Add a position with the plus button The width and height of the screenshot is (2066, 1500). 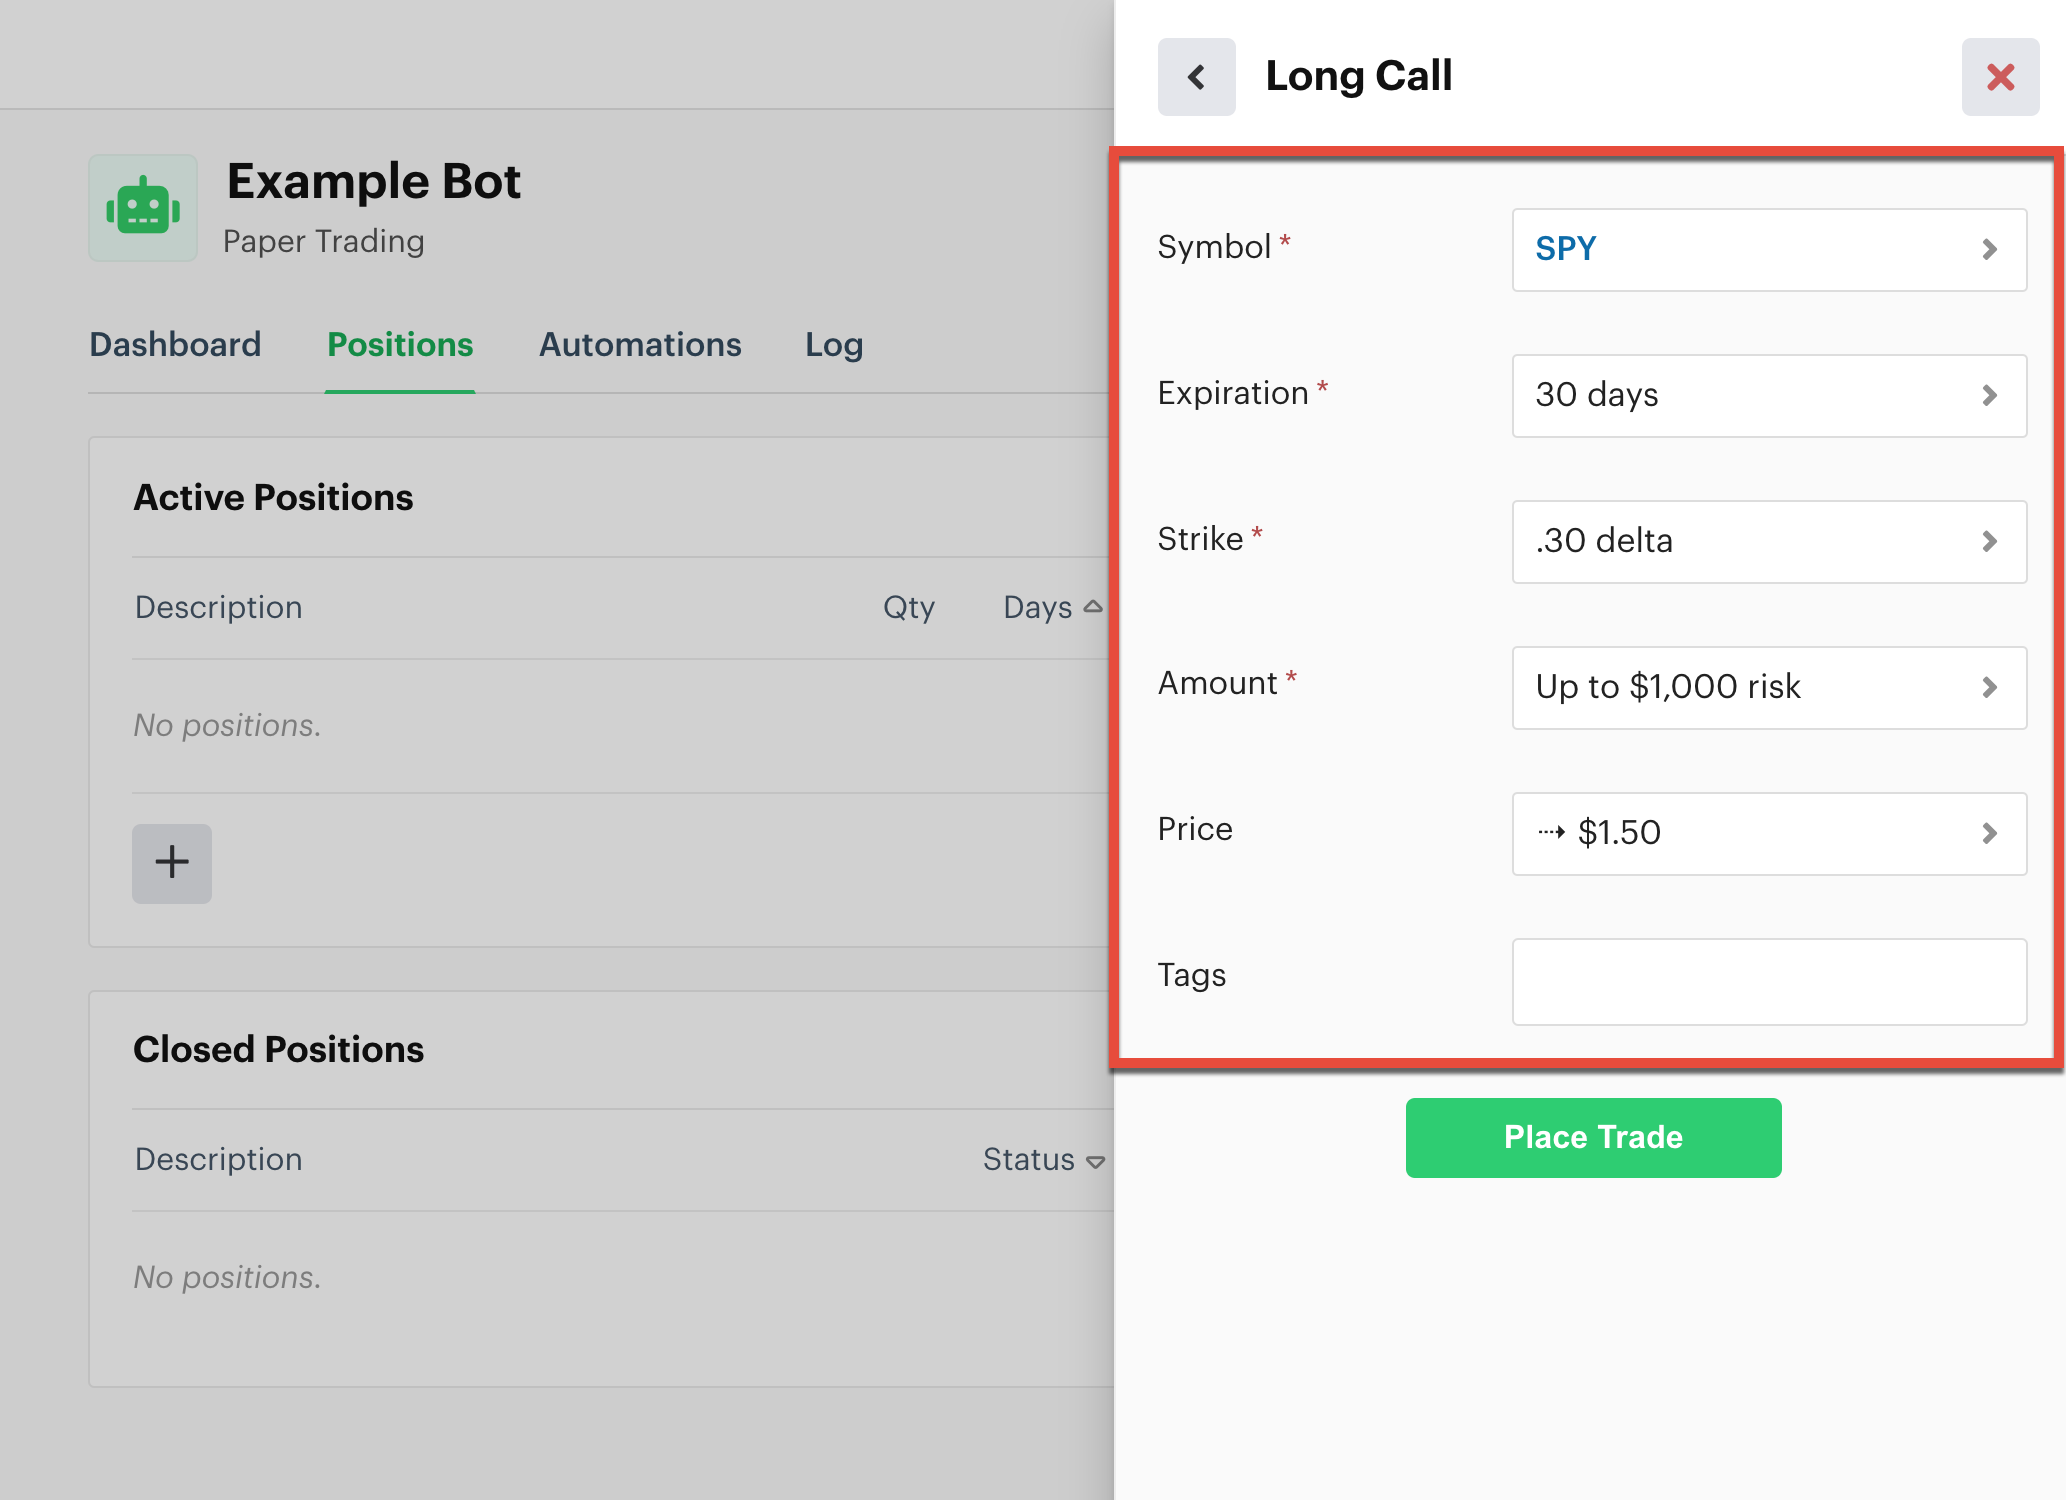point(172,863)
